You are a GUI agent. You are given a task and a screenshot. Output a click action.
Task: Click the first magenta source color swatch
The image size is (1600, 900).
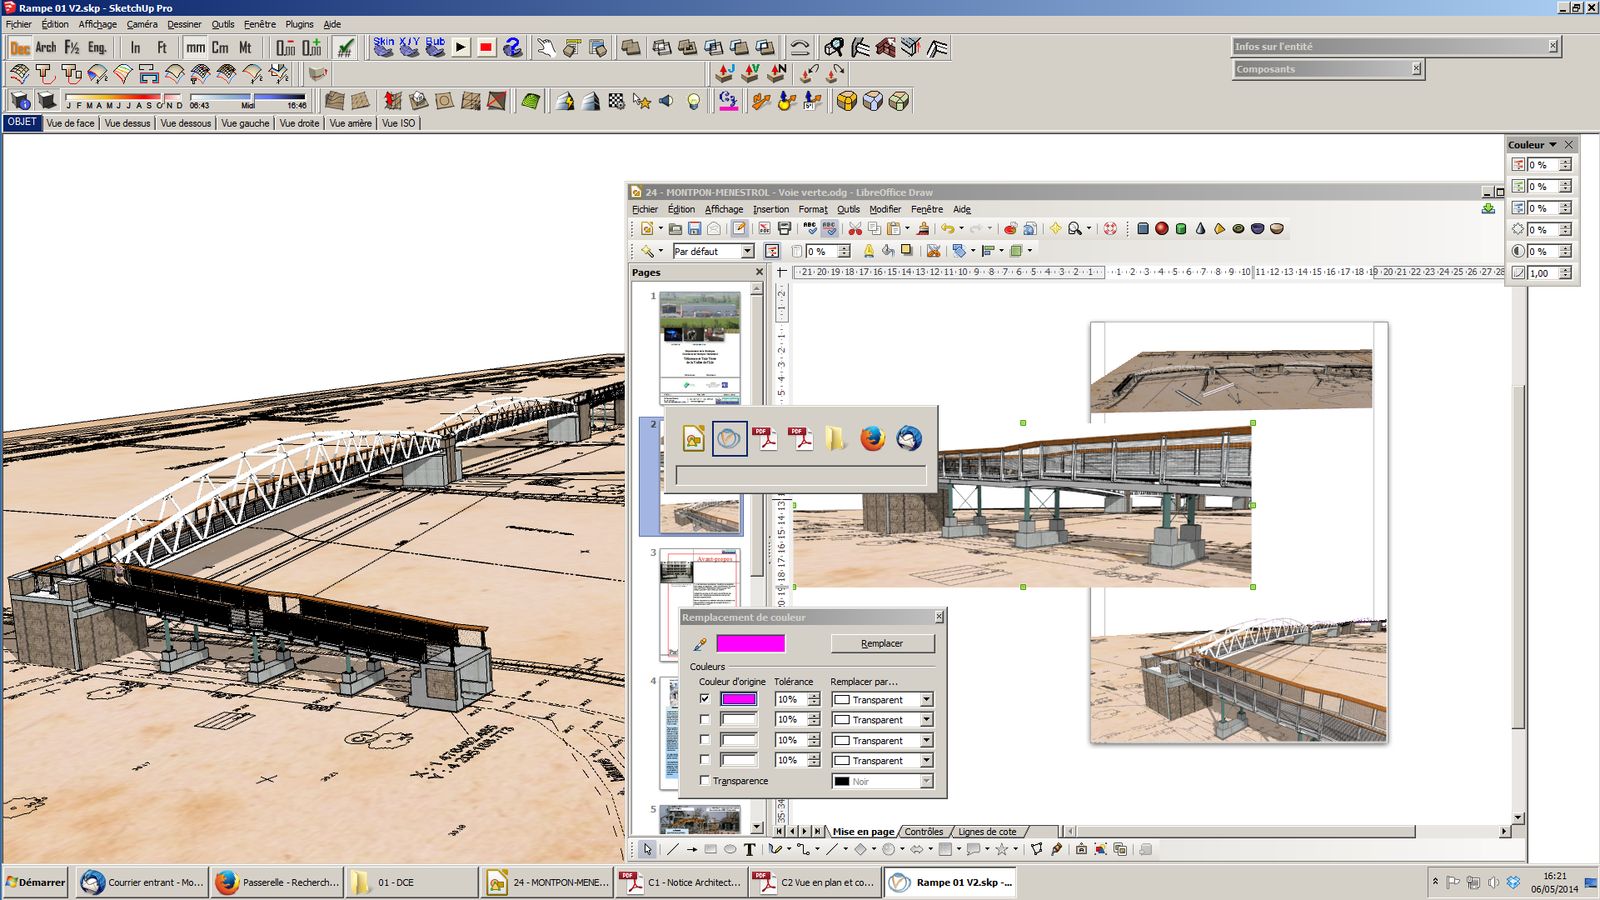click(x=739, y=699)
